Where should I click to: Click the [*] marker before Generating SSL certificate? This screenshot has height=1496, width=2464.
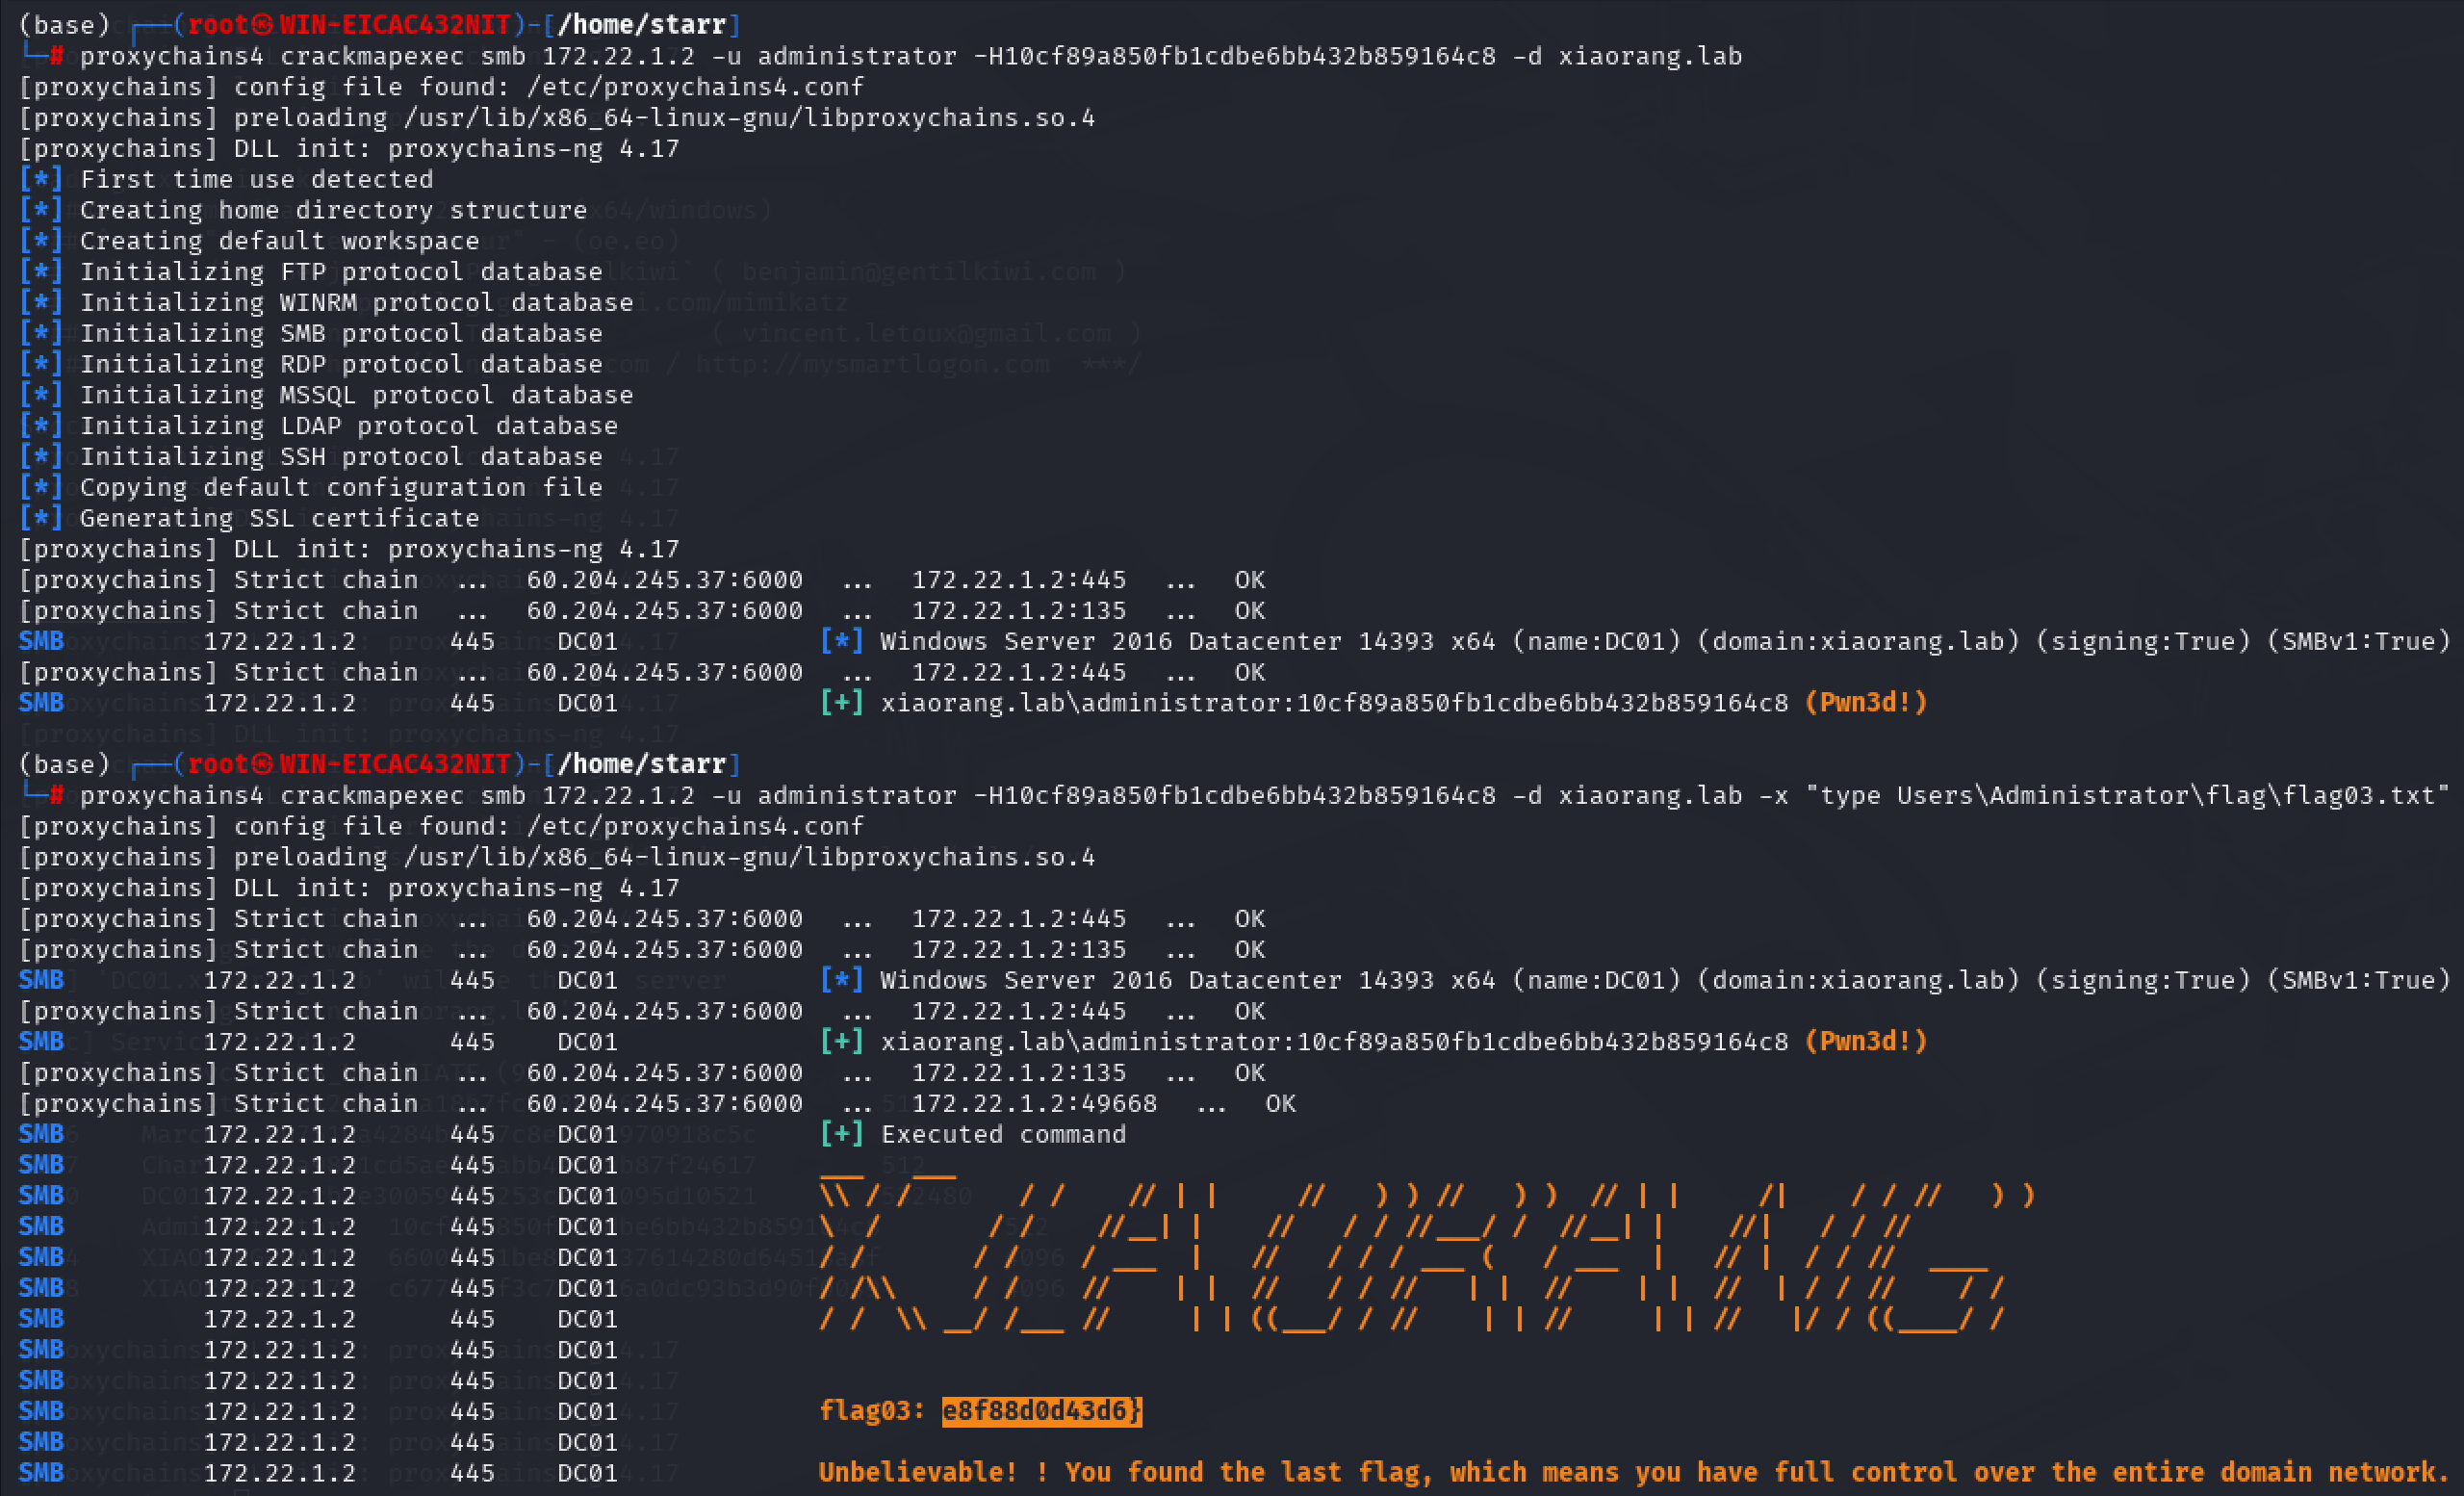pyautogui.click(x=41, y=518)
